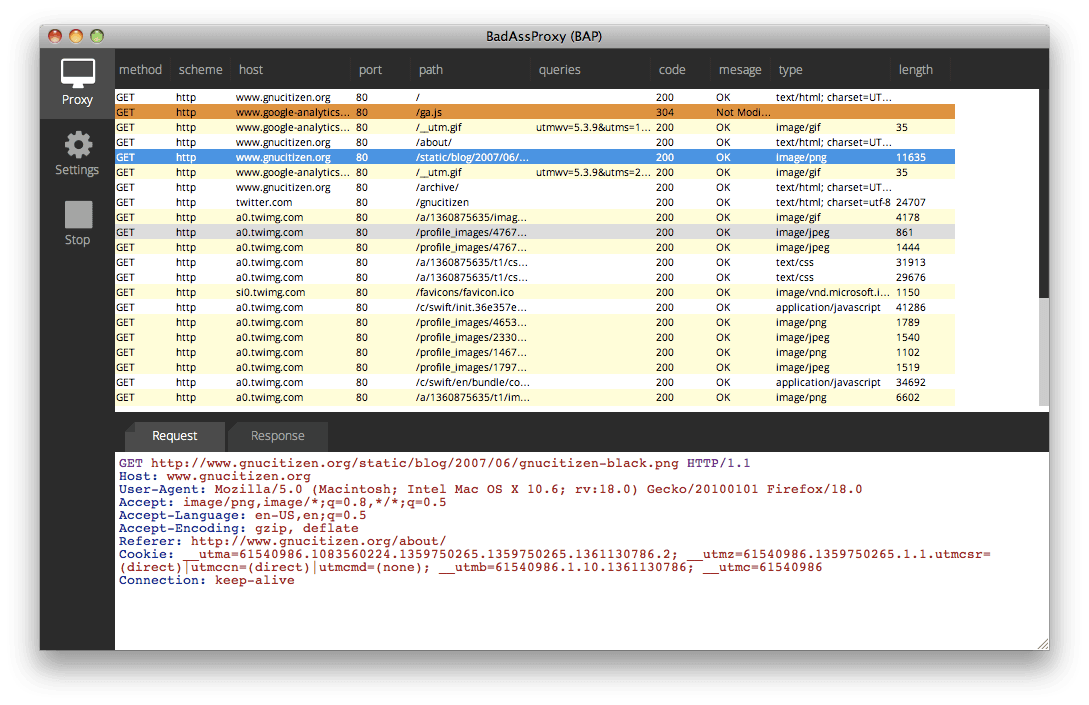Click the length value 34692

911,383
